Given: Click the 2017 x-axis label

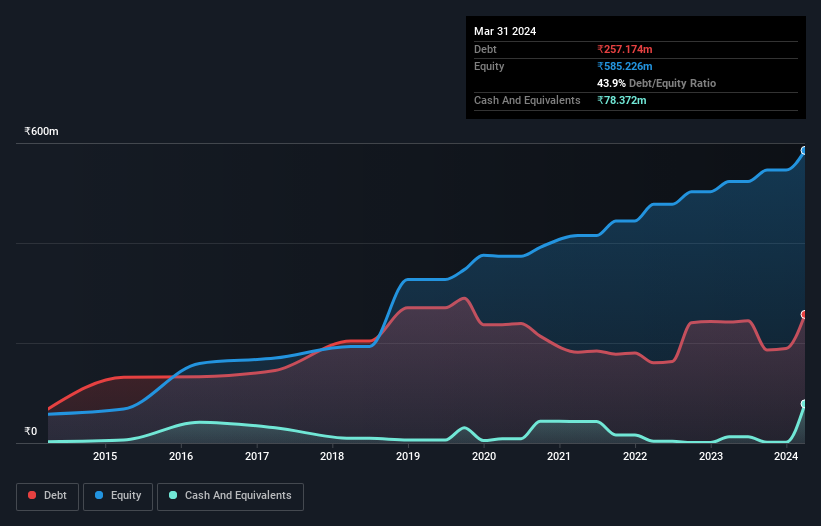Looking at the screenshot, I should (257, 456).
